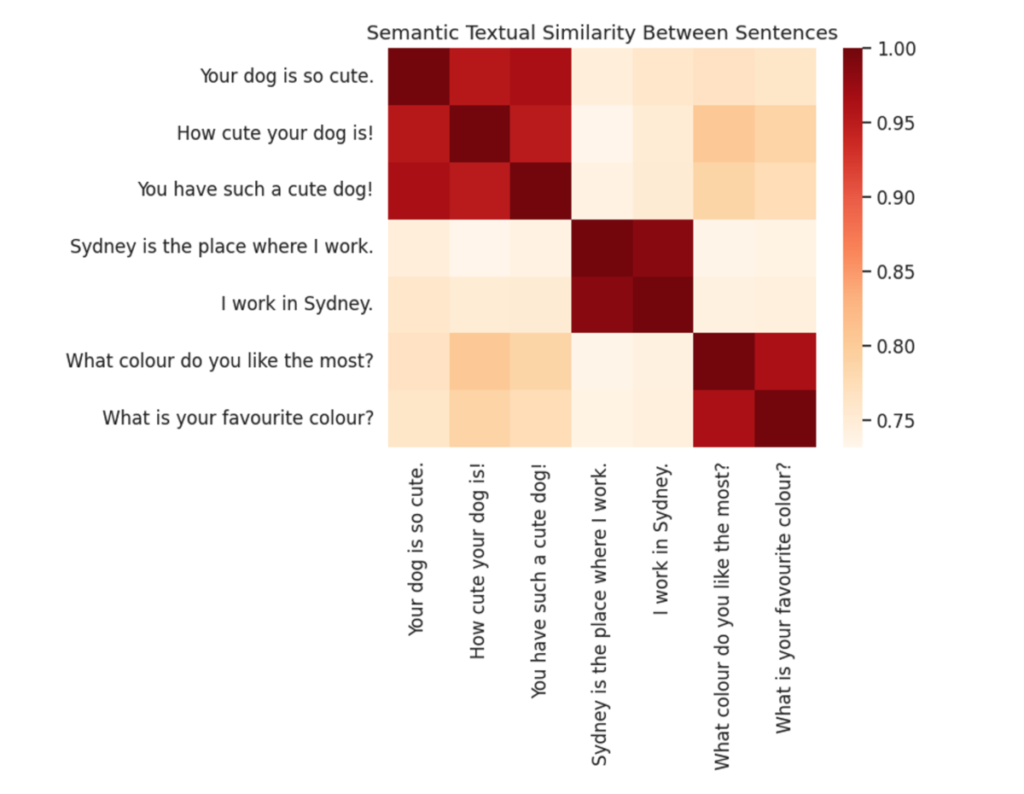Select the y-axis label 'How cute your dog is!'
1024x794 pixels.
click(x=275, y=133)
